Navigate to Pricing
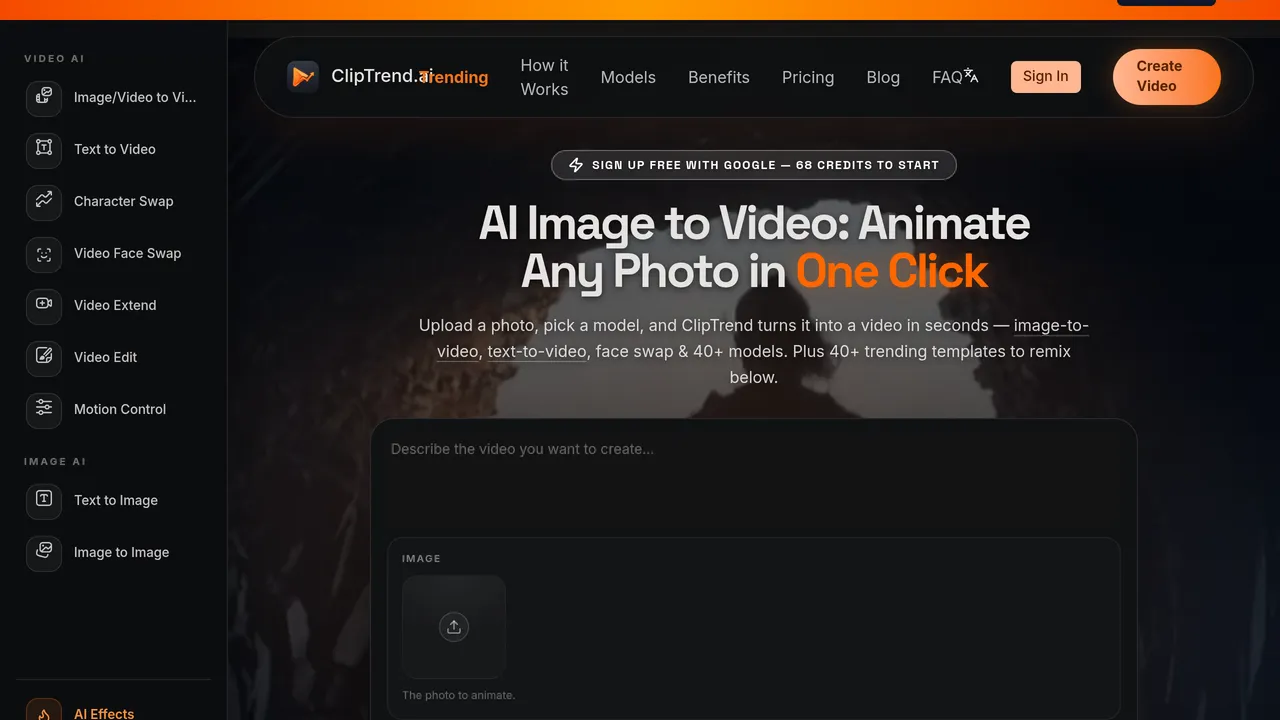The width and height of the screenshot is (1280, 720). coord(808,77)
